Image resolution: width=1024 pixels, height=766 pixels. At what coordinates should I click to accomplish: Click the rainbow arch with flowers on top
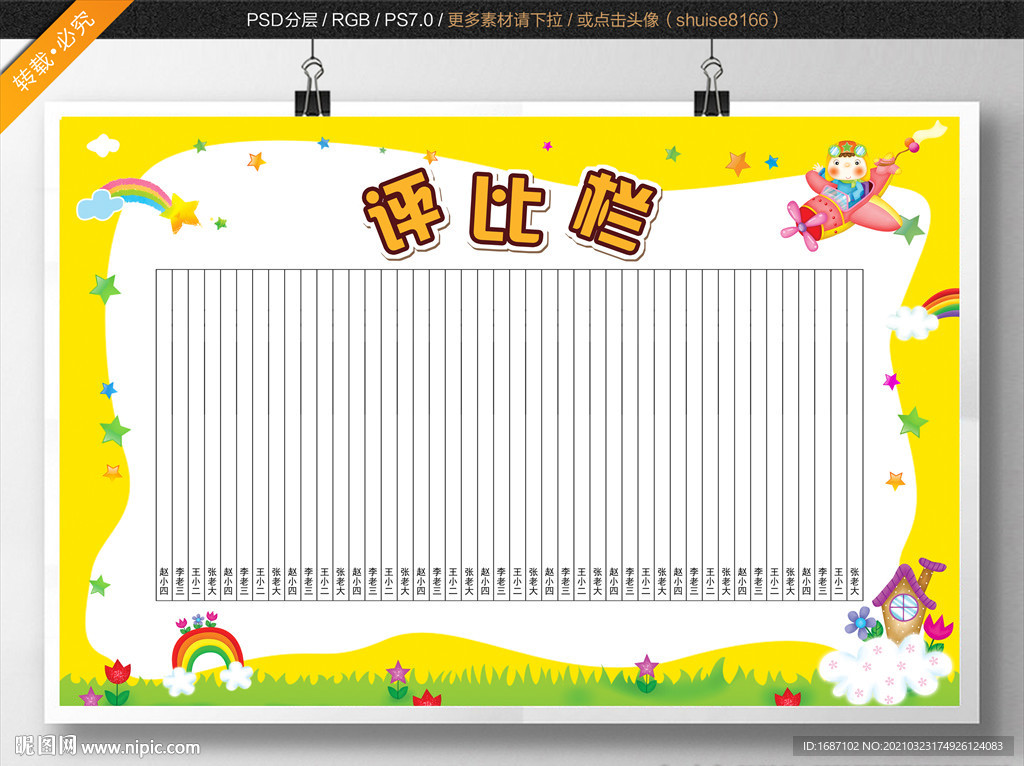point(208,651)
